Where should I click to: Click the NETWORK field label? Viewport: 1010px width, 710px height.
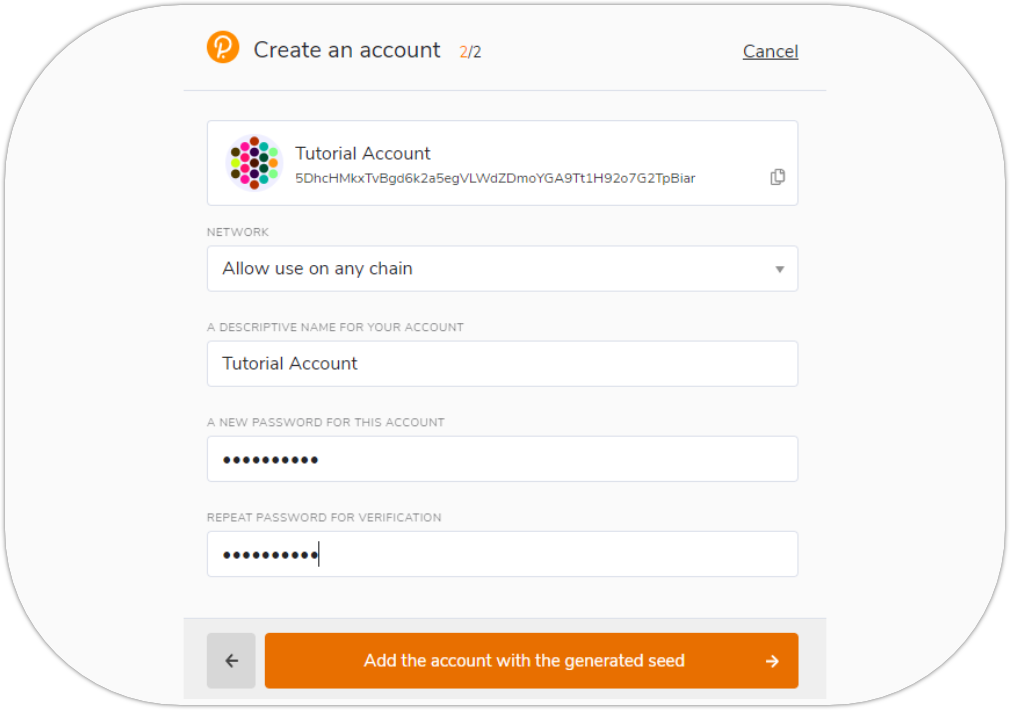point(238,232)
